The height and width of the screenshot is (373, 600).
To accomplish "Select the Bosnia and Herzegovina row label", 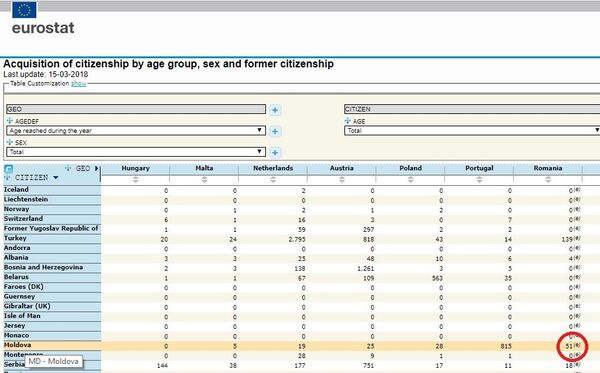I will coord(43,267).
